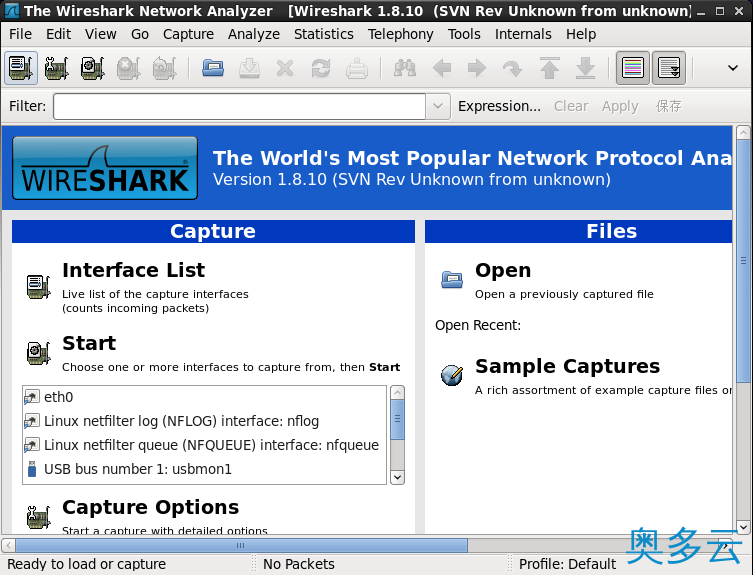Click the print packets toolbar icon
This screenshot has height=575, width=753.
(x=357, y=68)
